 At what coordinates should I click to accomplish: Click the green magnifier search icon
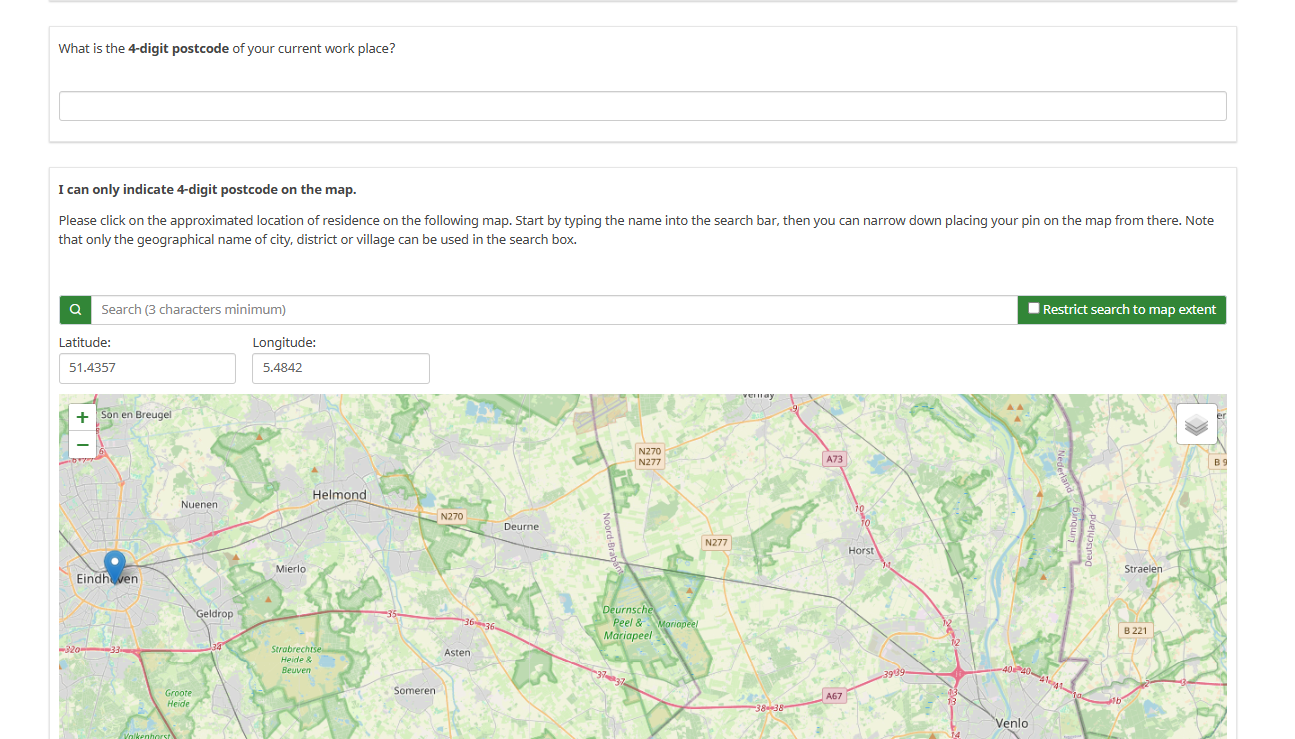[x=75, y=310]
